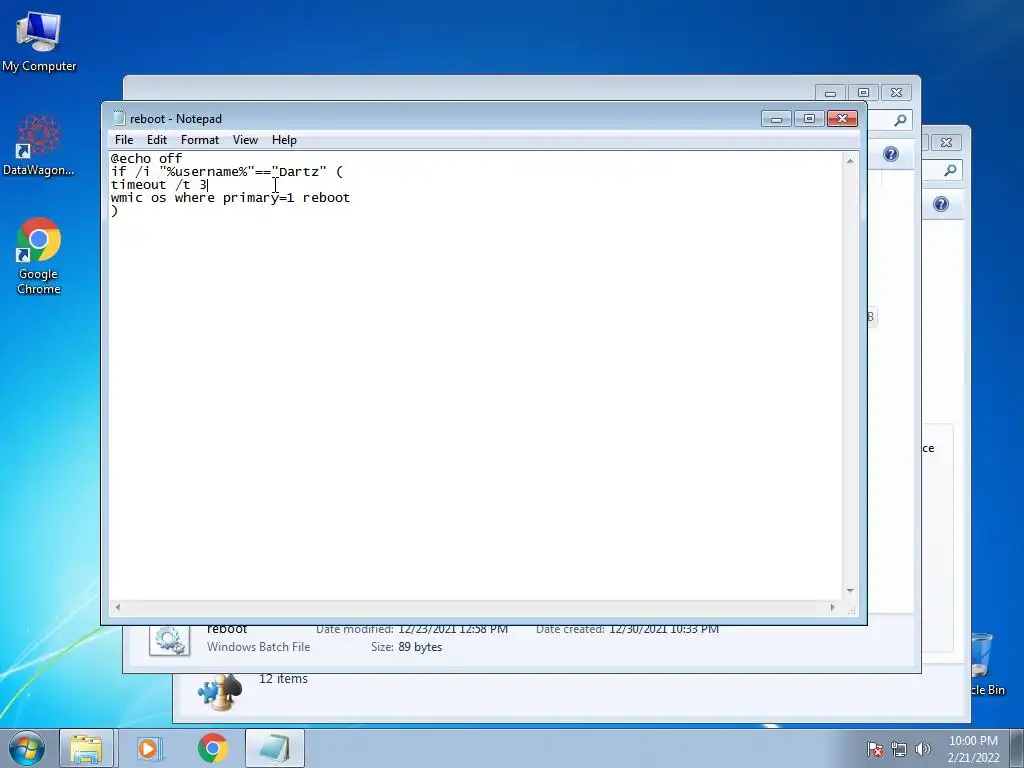This screenshot has width=1024, height=768.
Task: Open the volume speaker tray icon
Action: tap(923, 749)
